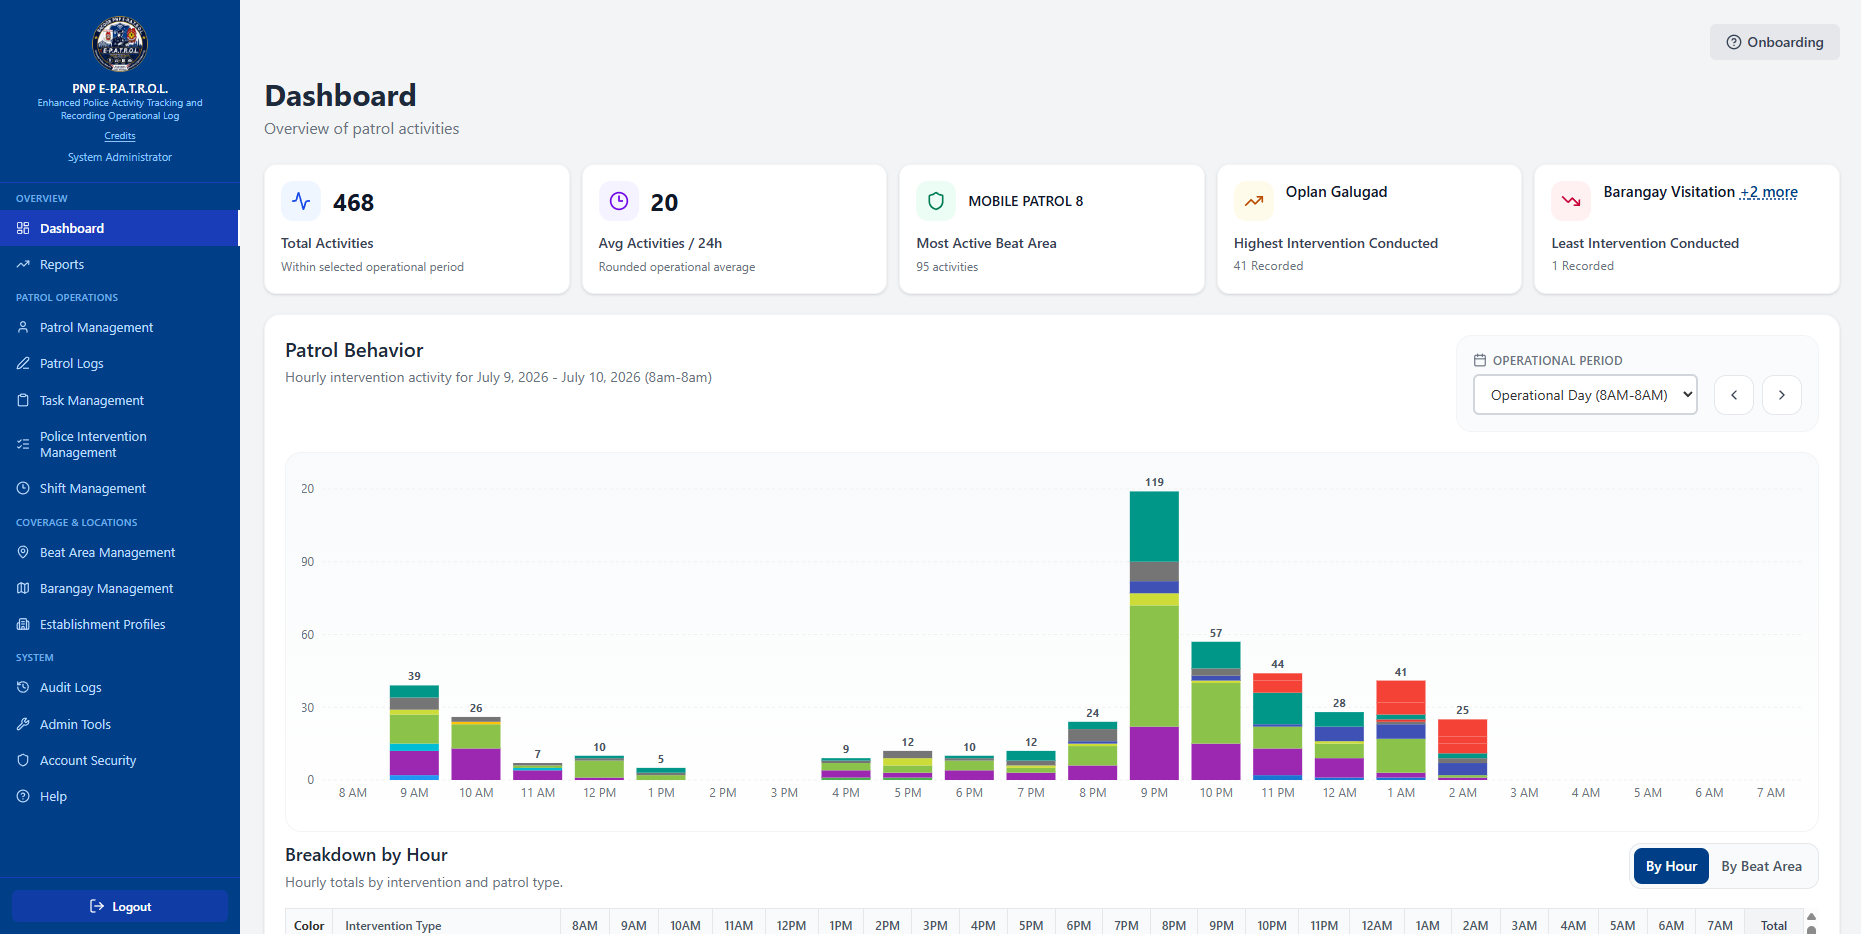The height and width of the screenshot is (934, 1861).
Task: Open Barangay Management from sidebar
Action: click(120, 588)
